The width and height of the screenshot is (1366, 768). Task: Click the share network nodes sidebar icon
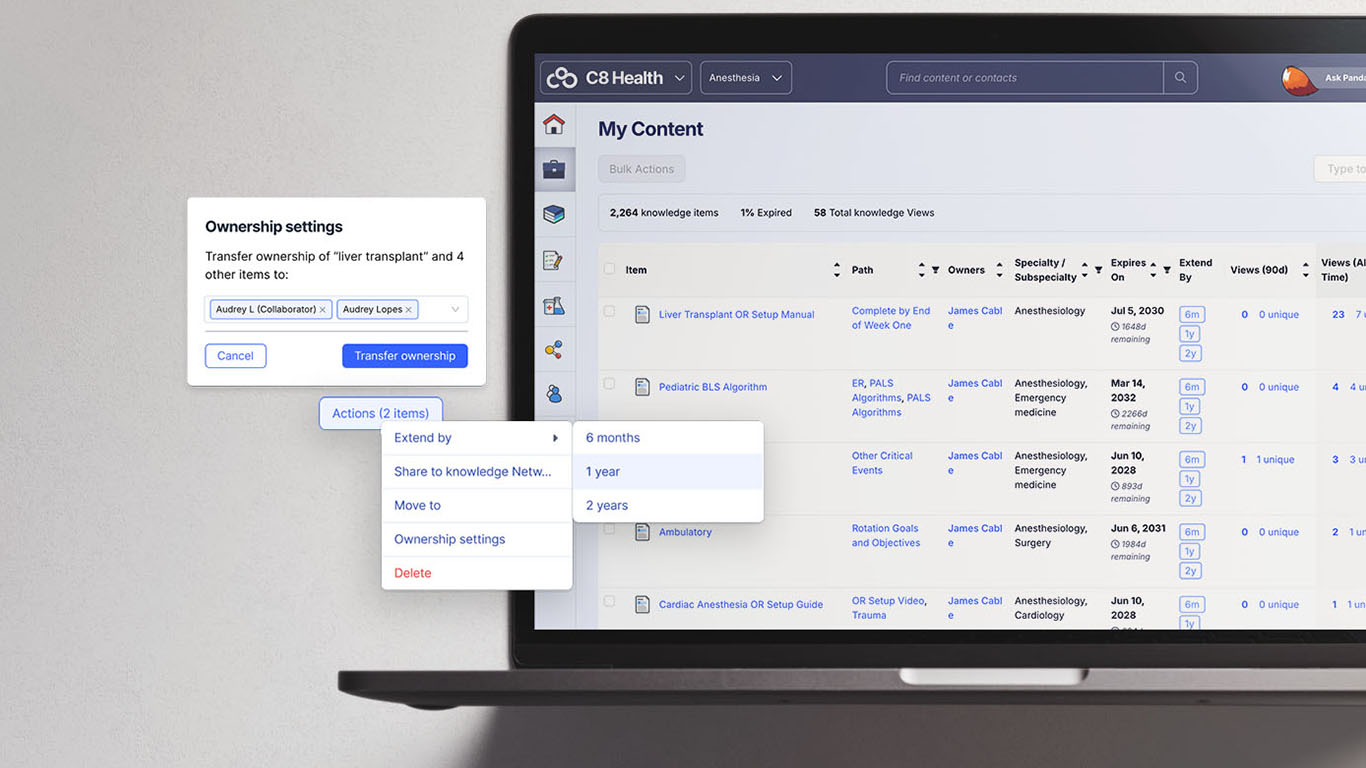[x=553, y=350]
